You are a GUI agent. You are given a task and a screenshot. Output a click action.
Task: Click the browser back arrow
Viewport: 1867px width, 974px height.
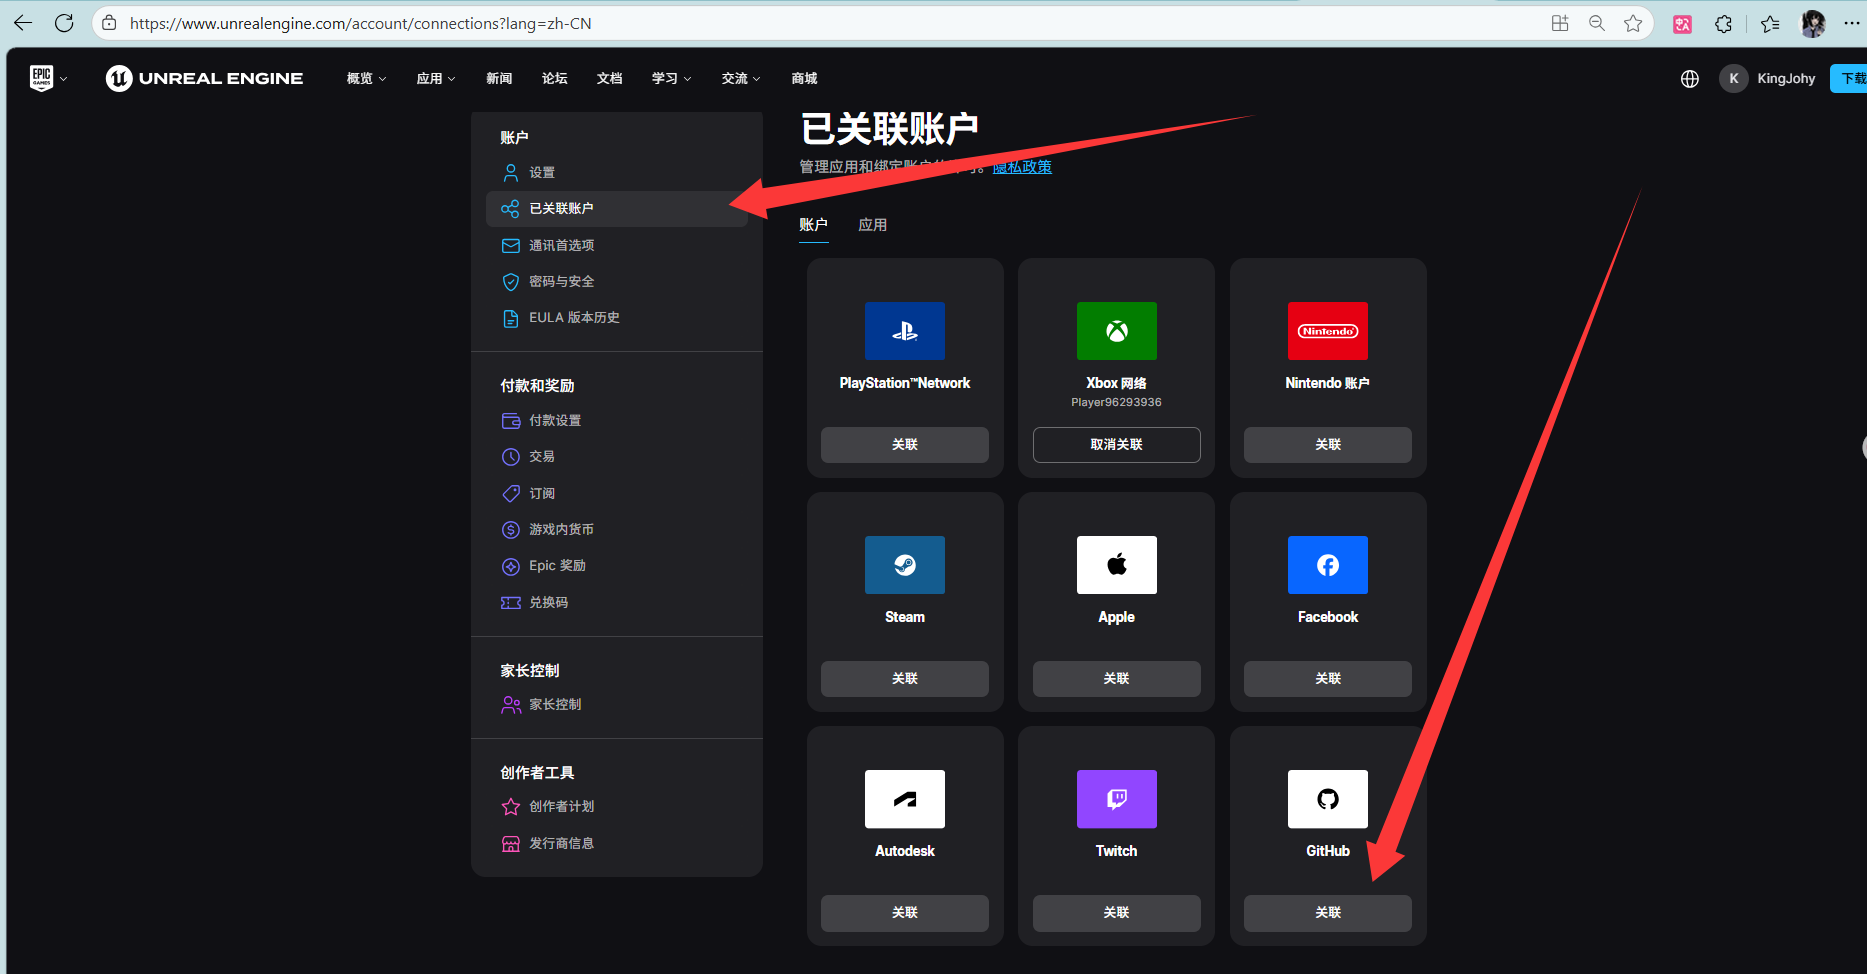tap(23, 23)
